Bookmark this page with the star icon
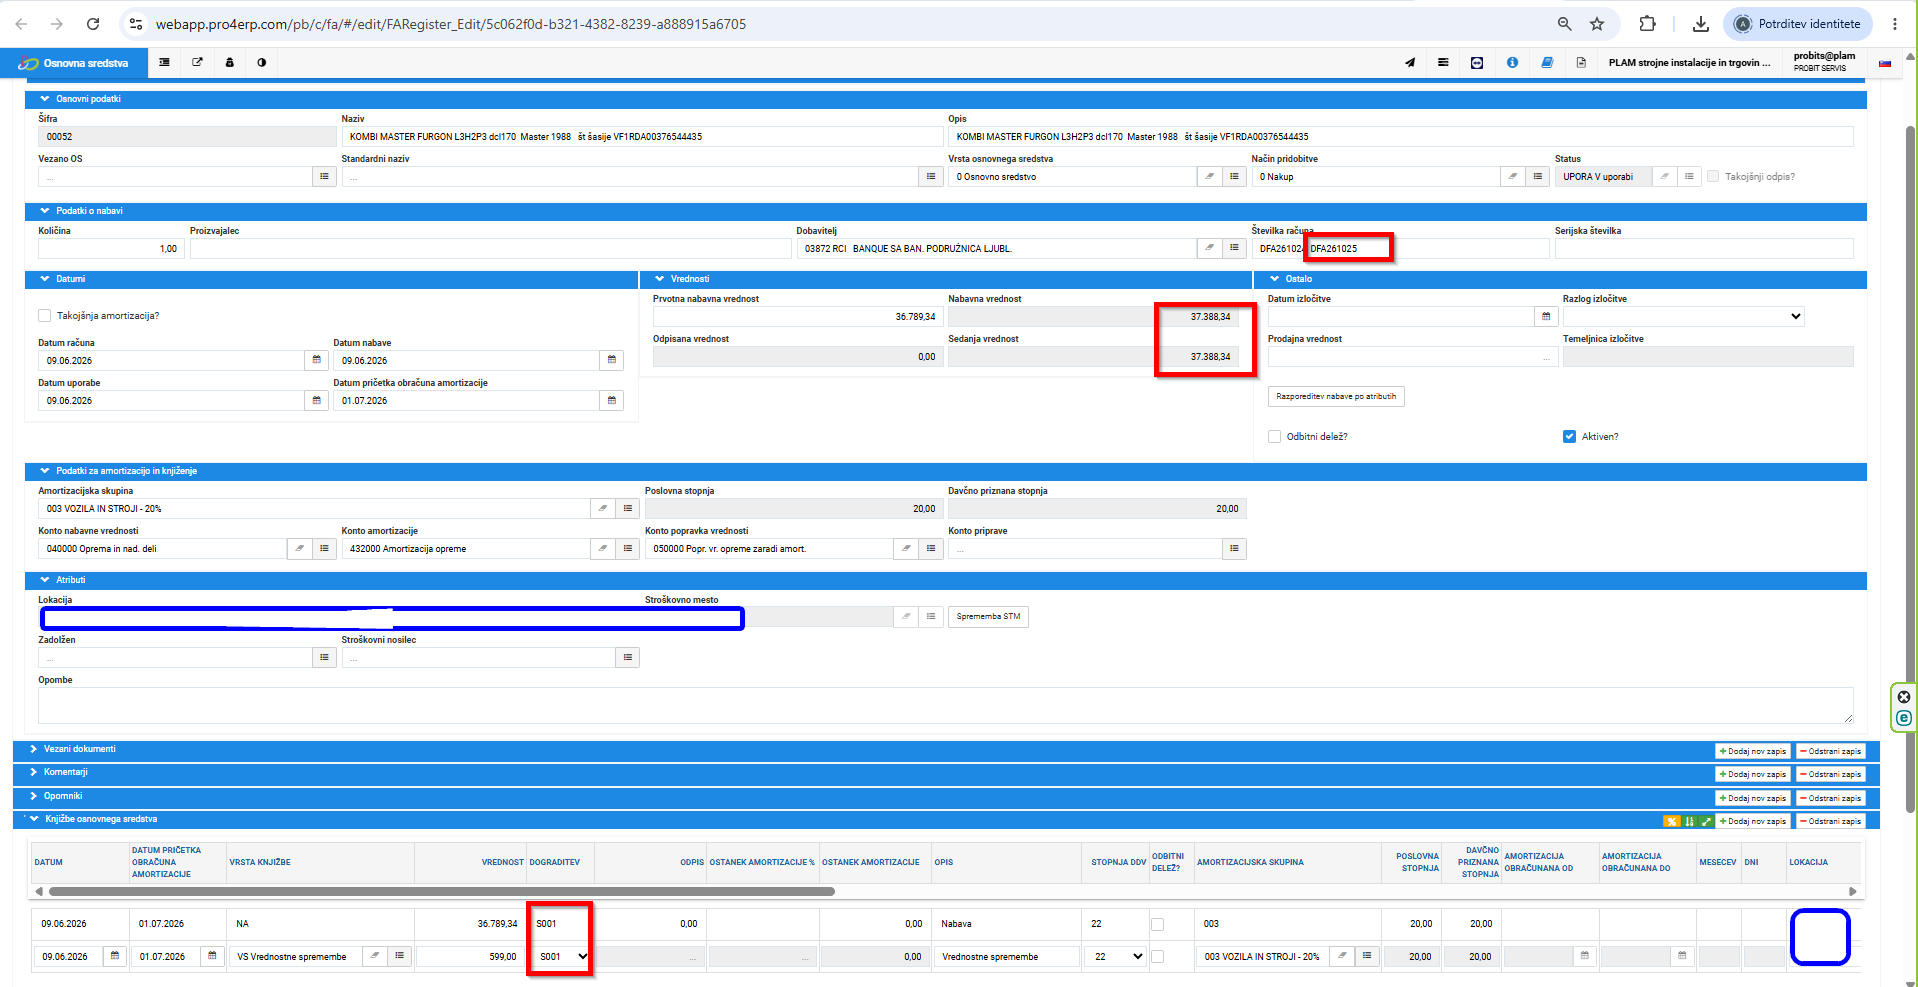 coord(1597,24)
